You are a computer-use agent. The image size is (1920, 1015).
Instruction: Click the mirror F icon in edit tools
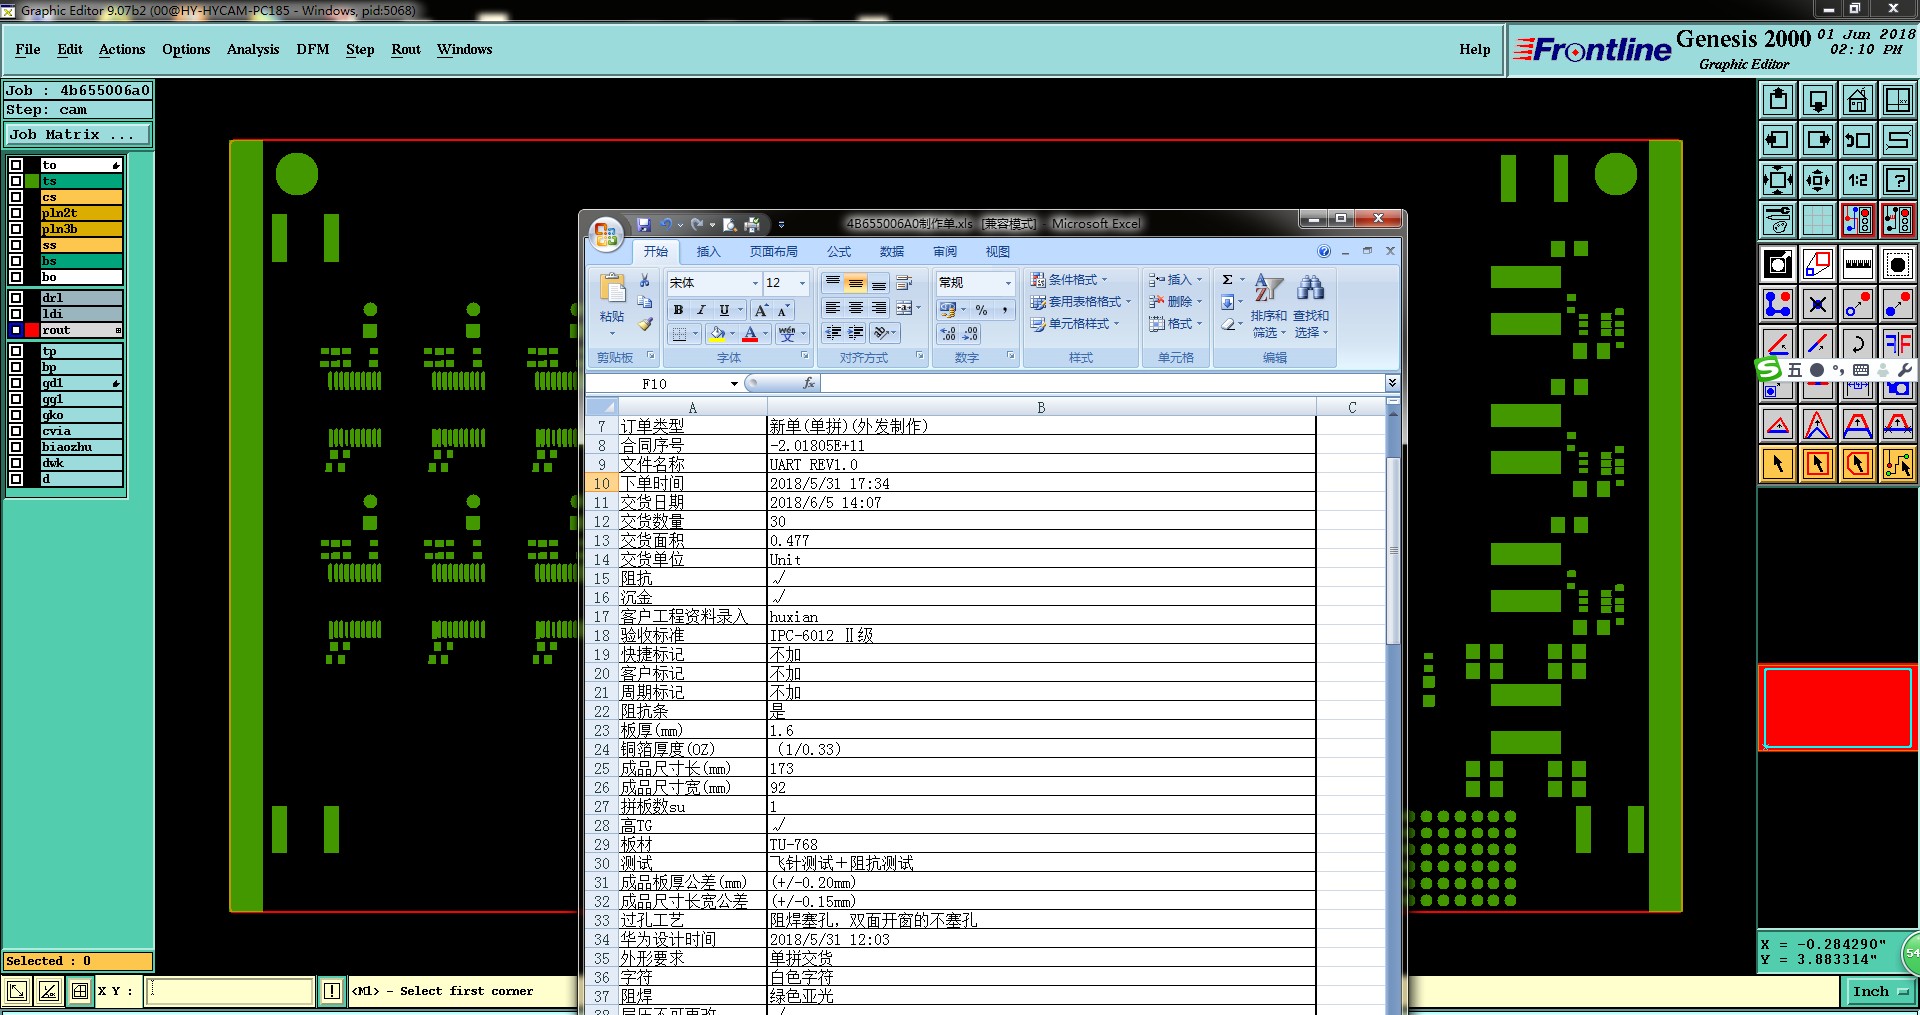1897,343
